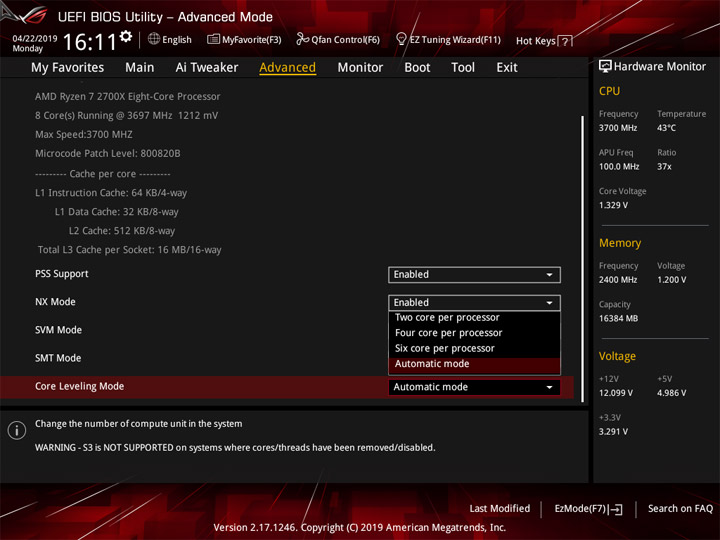The height and width of the screenshot is (540, 720).
Task: Open Qfan Control fan icon
Action: (x=302, y=39)
